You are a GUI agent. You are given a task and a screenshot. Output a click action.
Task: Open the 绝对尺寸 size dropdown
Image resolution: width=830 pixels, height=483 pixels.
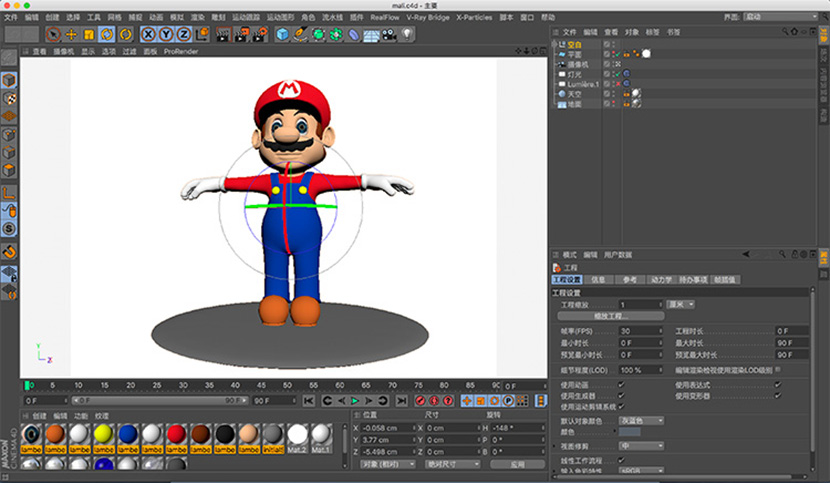point(453,464)
